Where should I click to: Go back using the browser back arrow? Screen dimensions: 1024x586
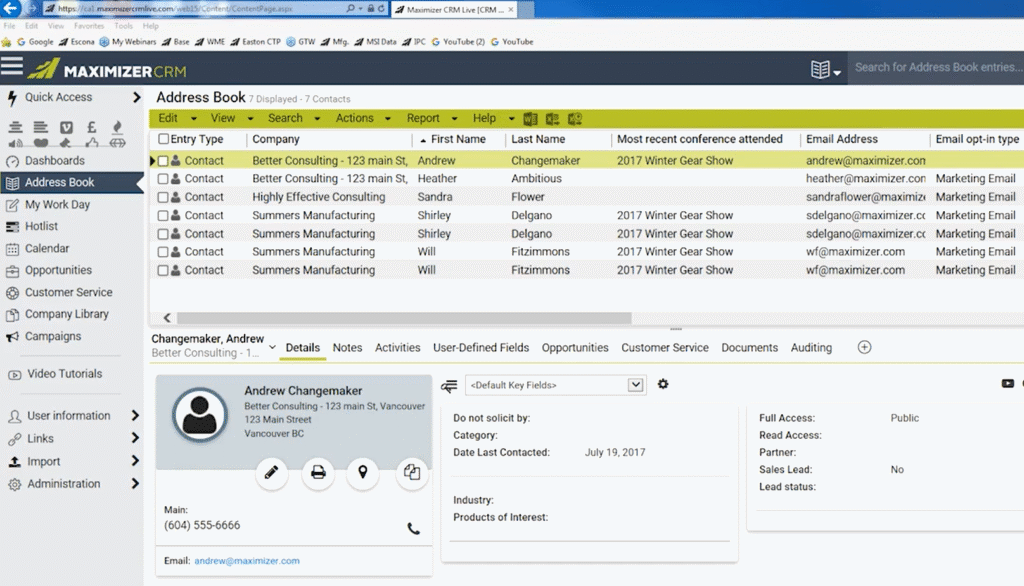(x=10, y=8)
